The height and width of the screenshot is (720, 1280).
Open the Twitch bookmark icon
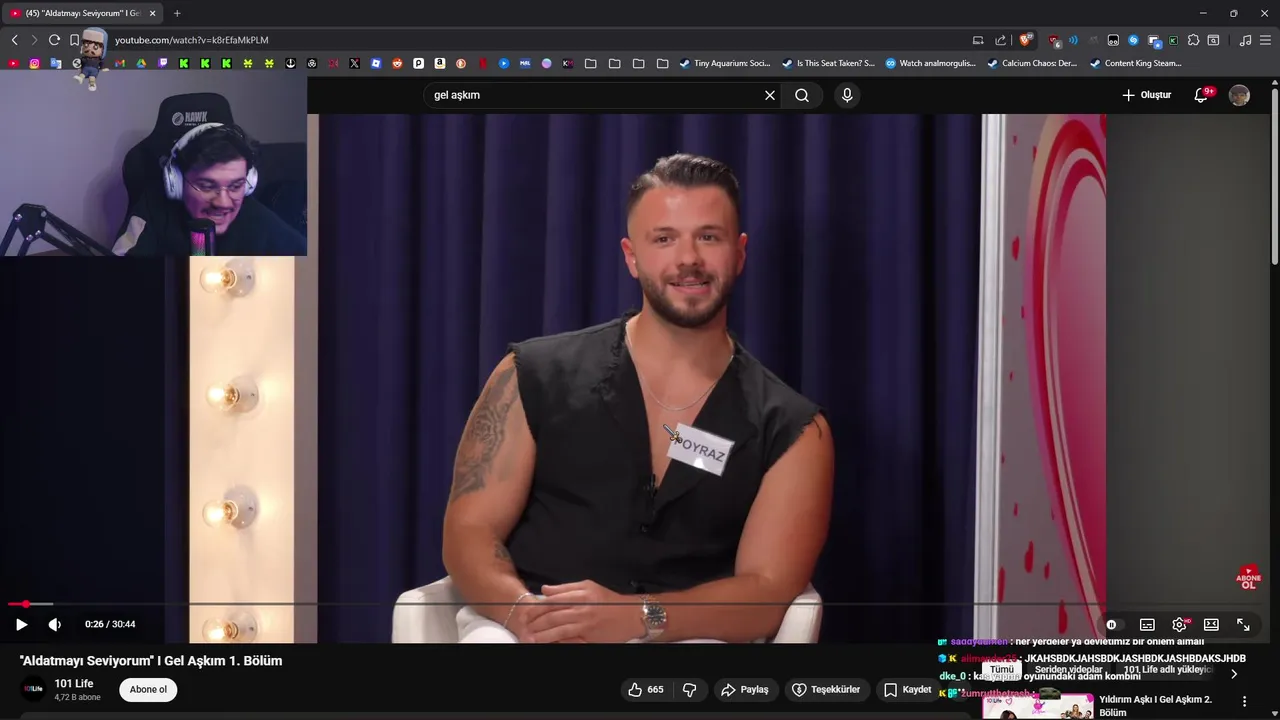click(163, 63)
